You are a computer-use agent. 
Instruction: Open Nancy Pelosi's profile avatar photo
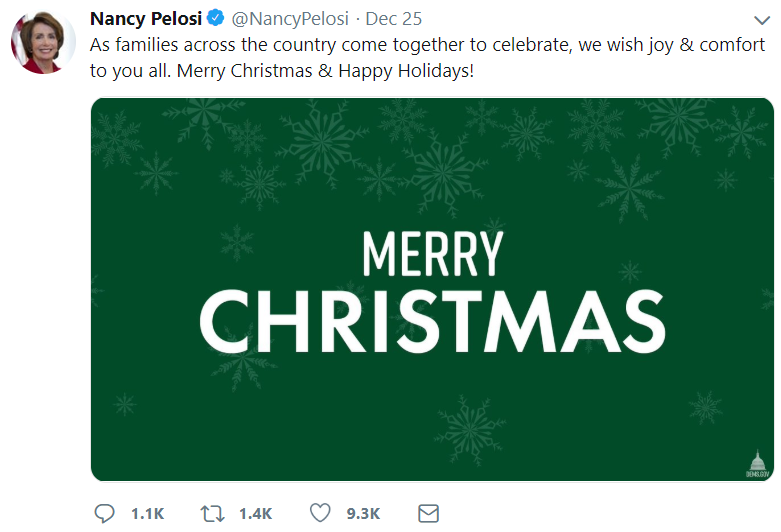click(x=44, y=43)
